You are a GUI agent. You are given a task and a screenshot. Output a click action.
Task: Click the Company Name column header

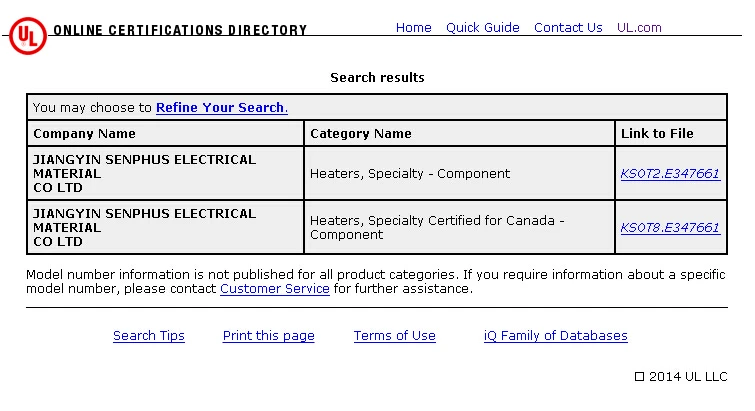click(85, 134)
